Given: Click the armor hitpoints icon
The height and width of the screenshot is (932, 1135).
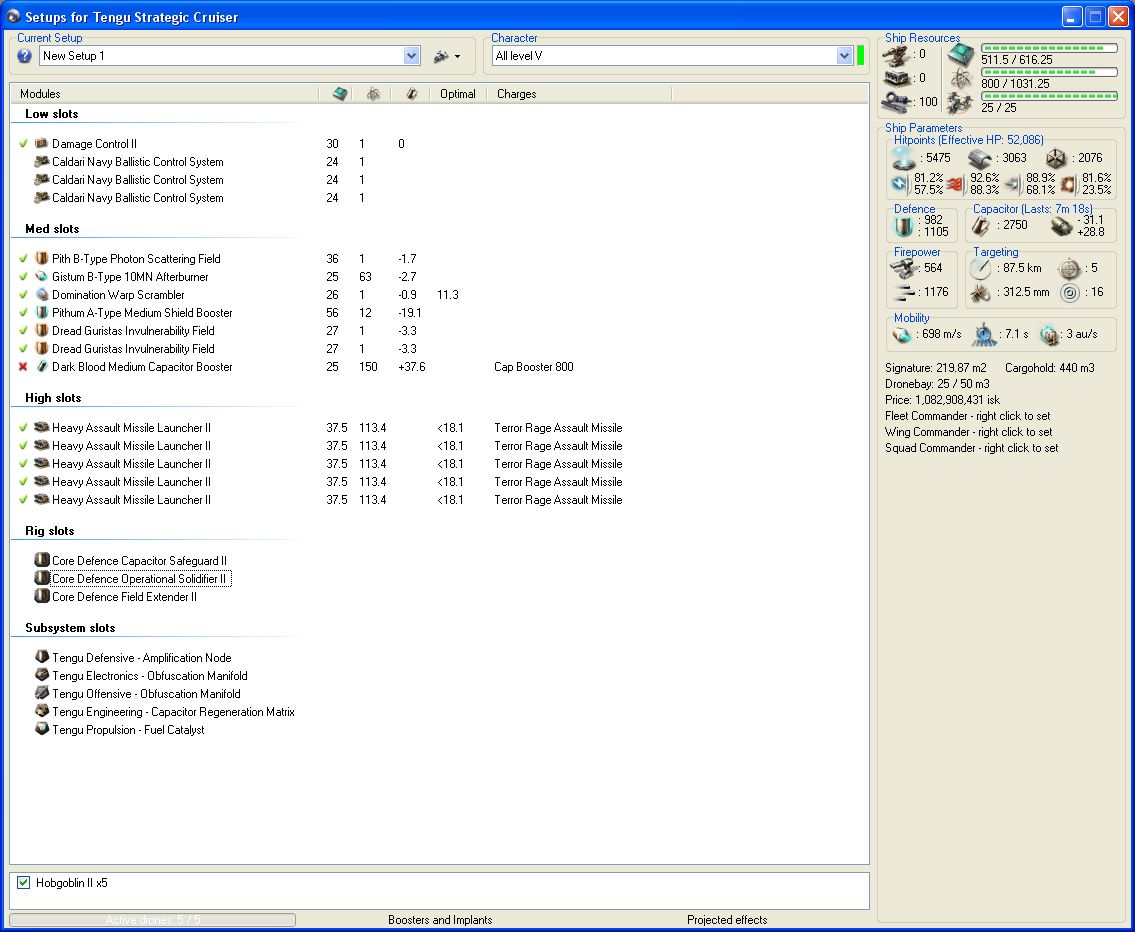Looking at the screenshot, I should coord(980,158).
